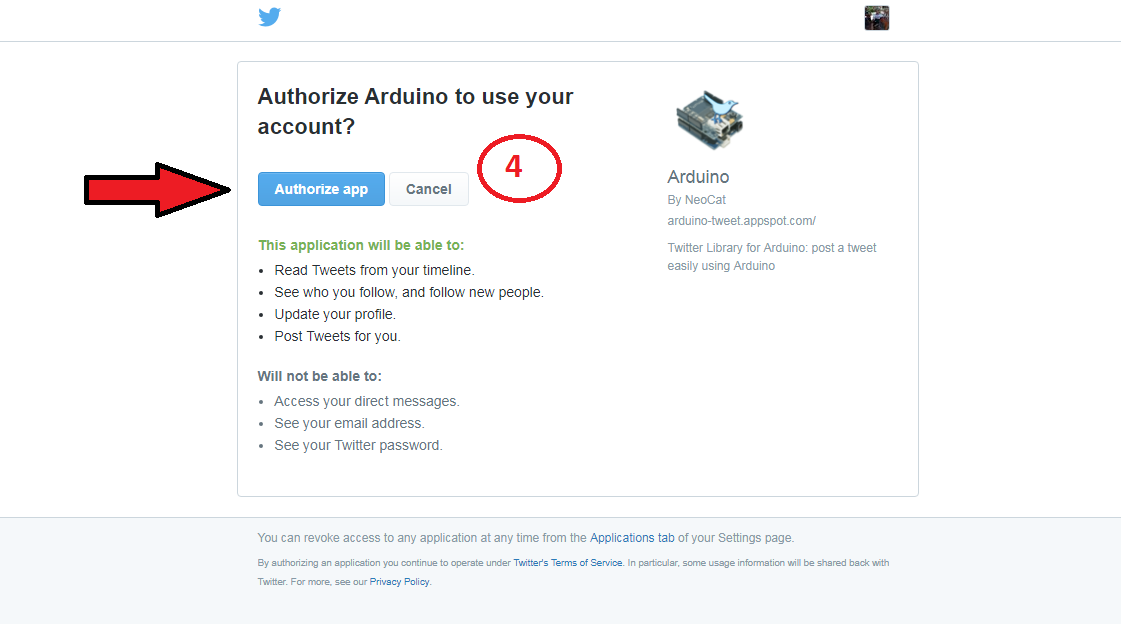Click 'See your Twitter password' item
Image resolution: width=1121 pixels, height=624 pixels.
pos(358,445)
